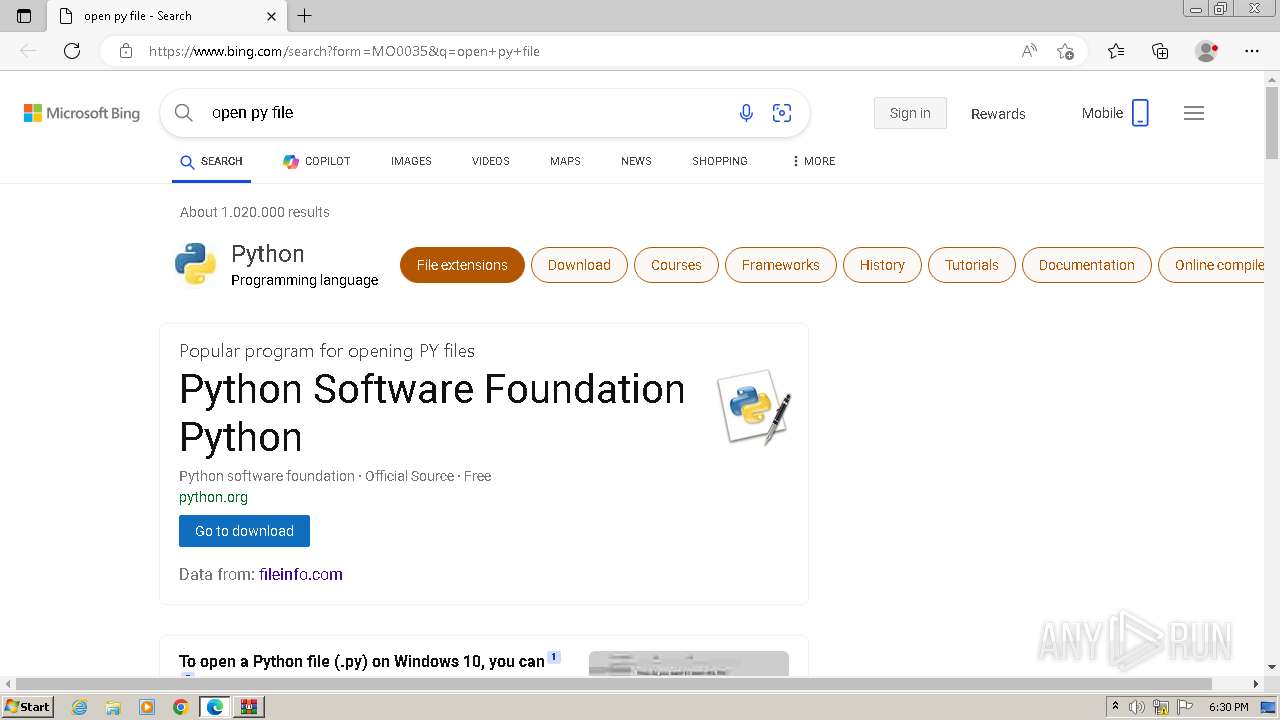
Task: Open the Rewards link
Action: click(998, 114)
